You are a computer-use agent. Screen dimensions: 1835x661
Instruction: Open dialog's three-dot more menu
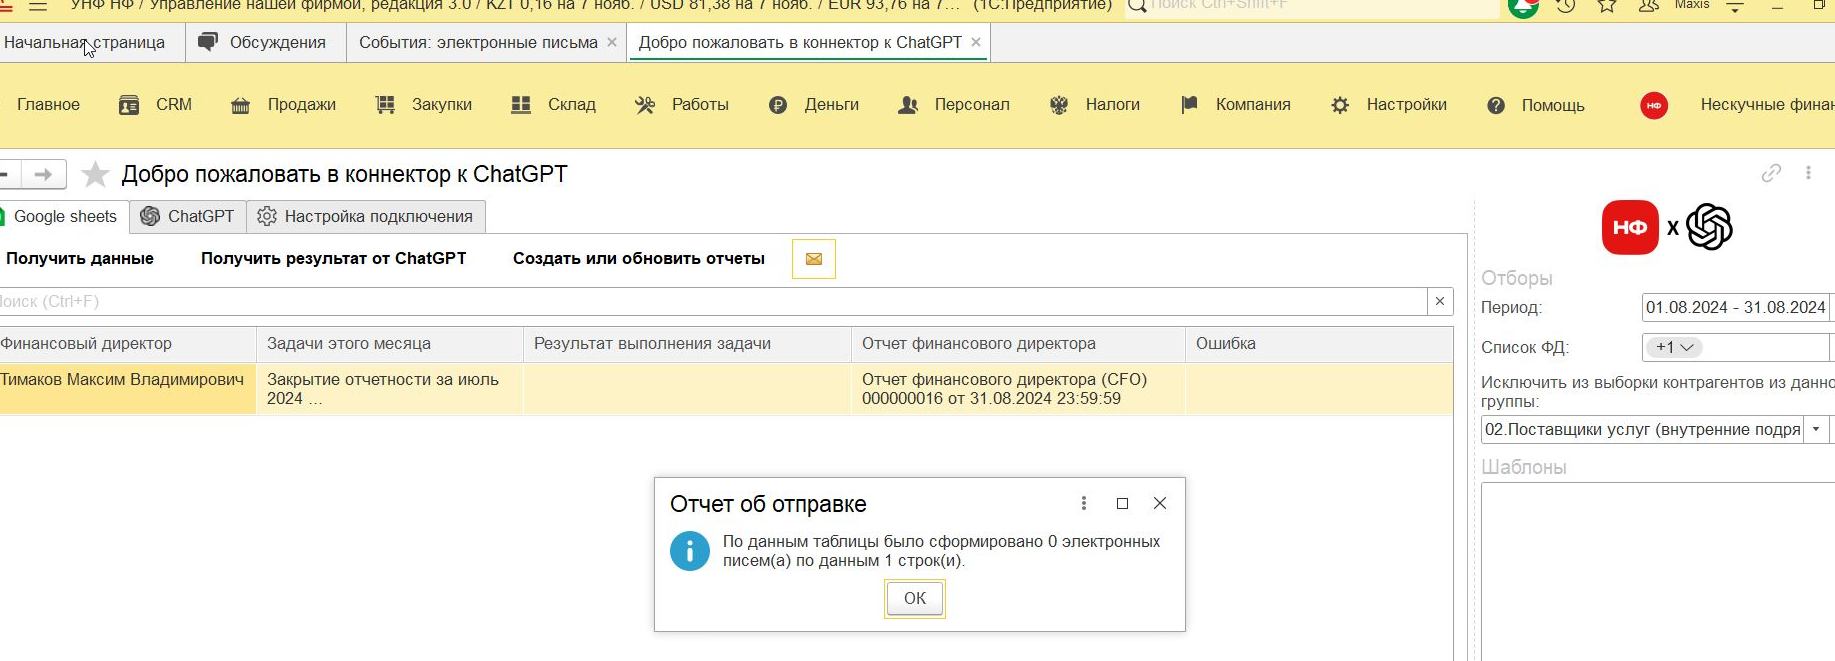pyautogui.click(x=1083, y=503)
